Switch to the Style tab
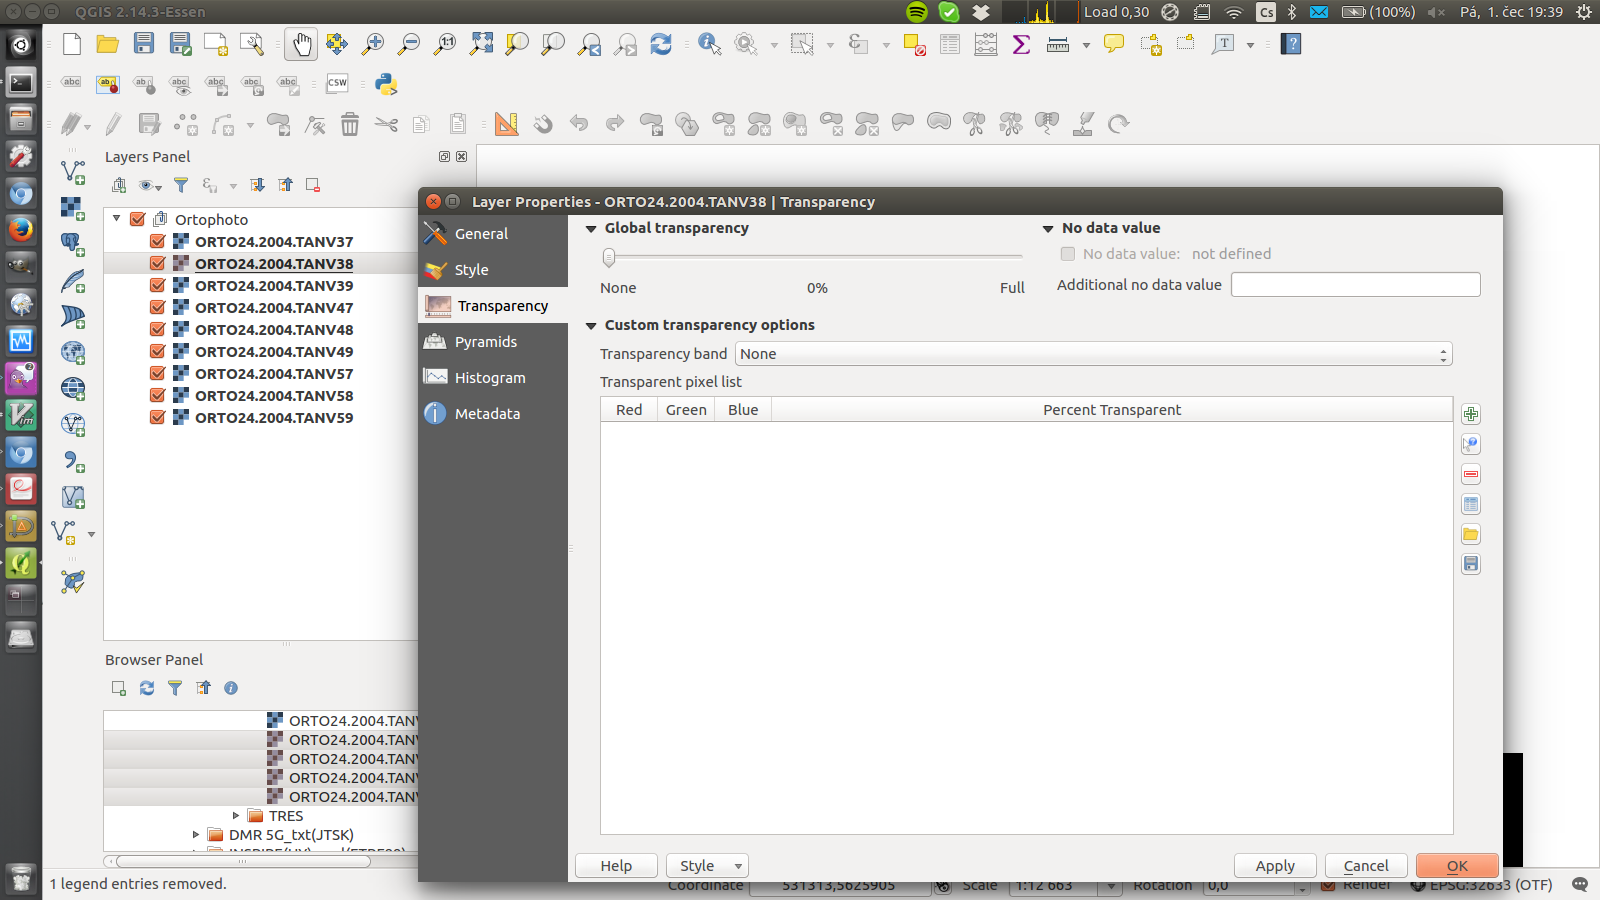 tap(493, 270)
